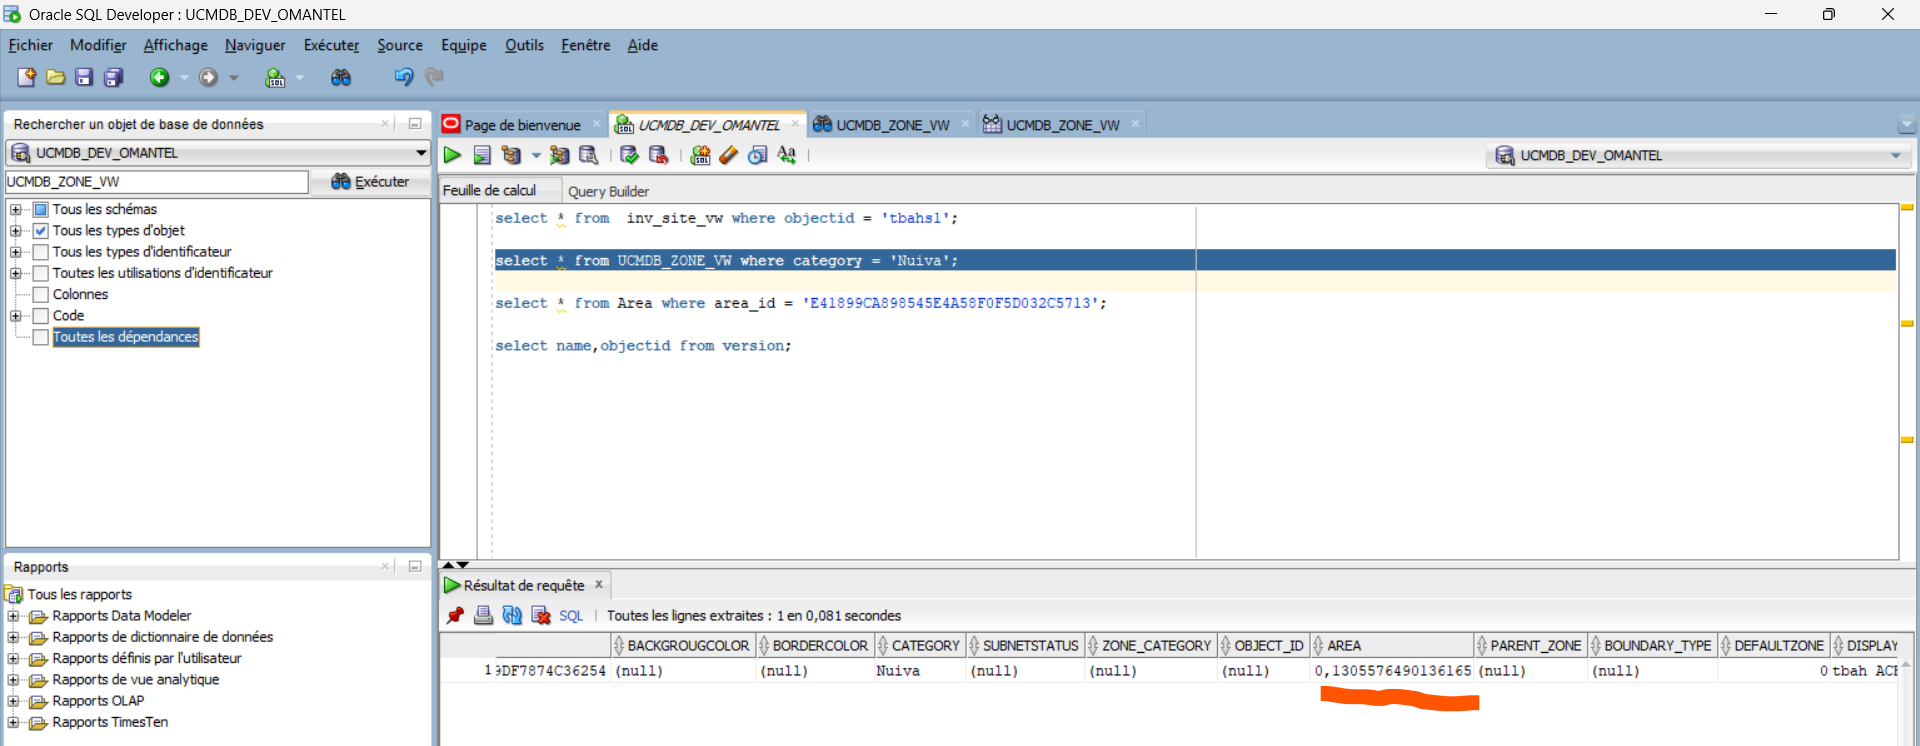Refresh the query result grid
The image size is (1920, 746).
[512, 616]
